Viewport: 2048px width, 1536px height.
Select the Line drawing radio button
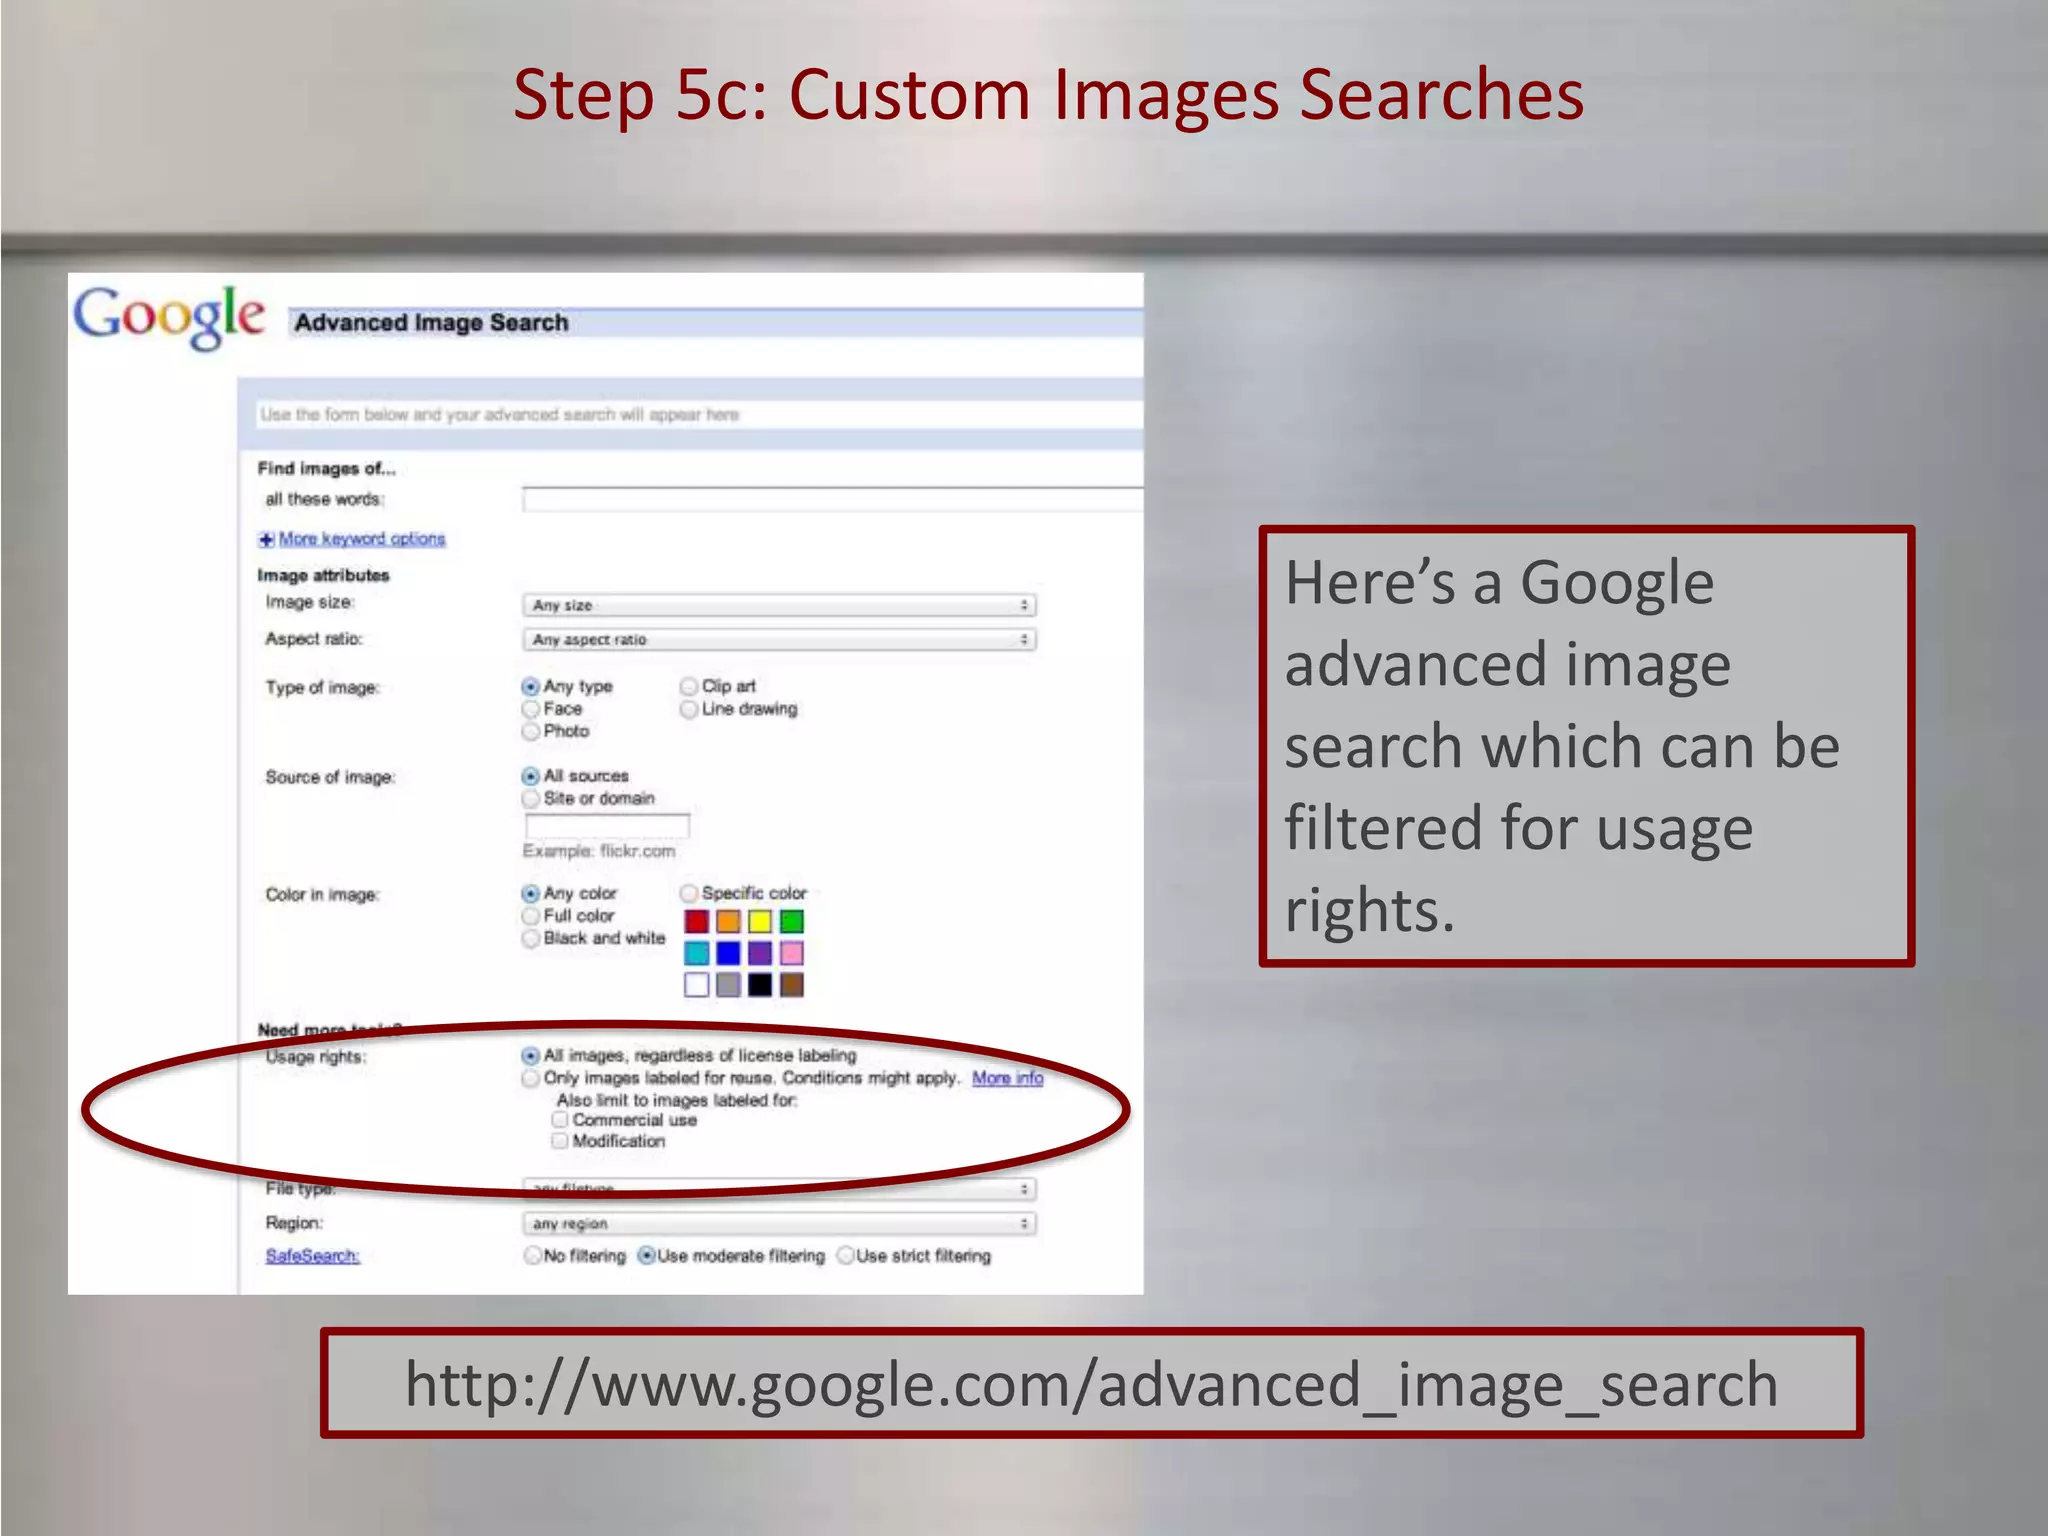(689, 709)
